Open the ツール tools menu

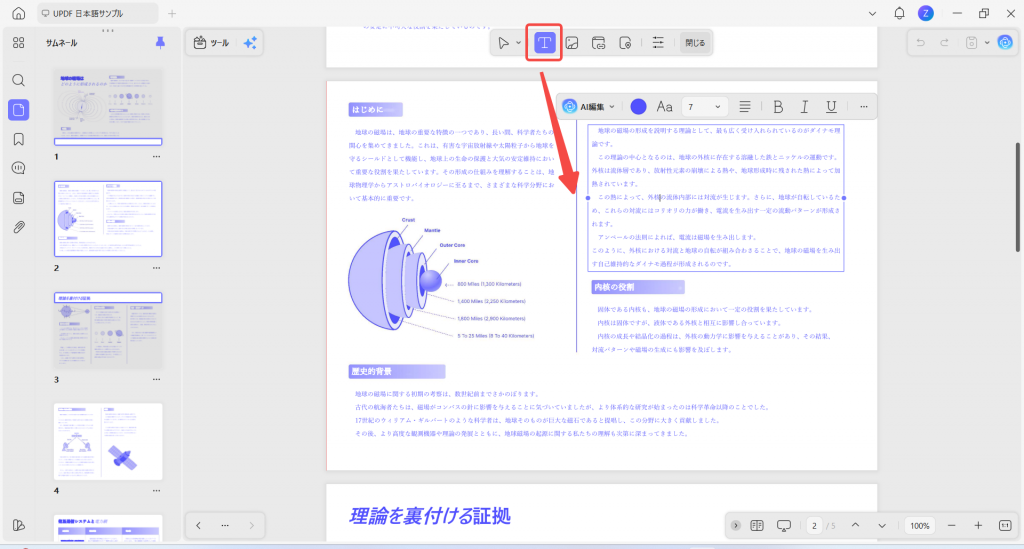click(212, 43)
